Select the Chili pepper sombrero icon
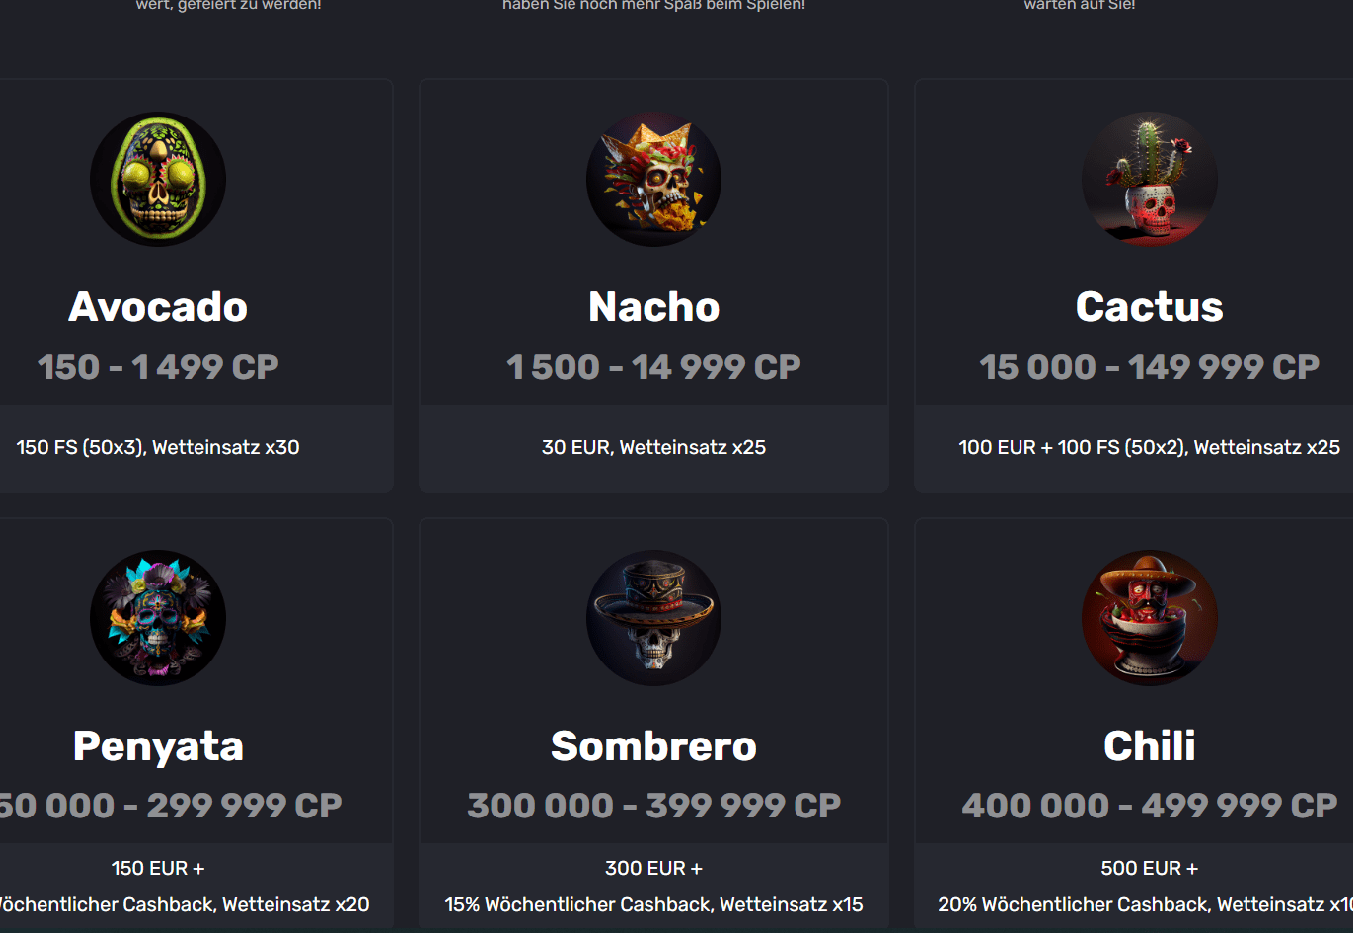1353x933 pixels. click(x=1150, y=618)
